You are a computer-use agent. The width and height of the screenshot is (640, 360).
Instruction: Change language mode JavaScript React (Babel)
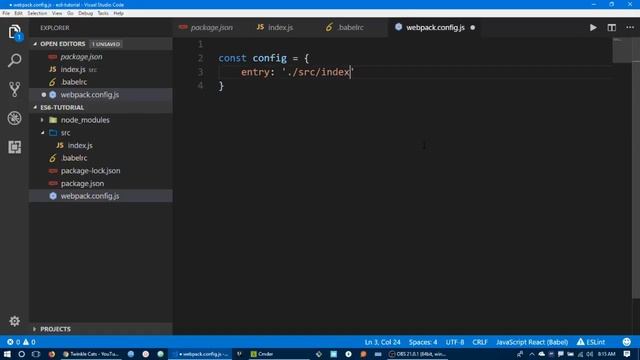(x=532, y=342)
